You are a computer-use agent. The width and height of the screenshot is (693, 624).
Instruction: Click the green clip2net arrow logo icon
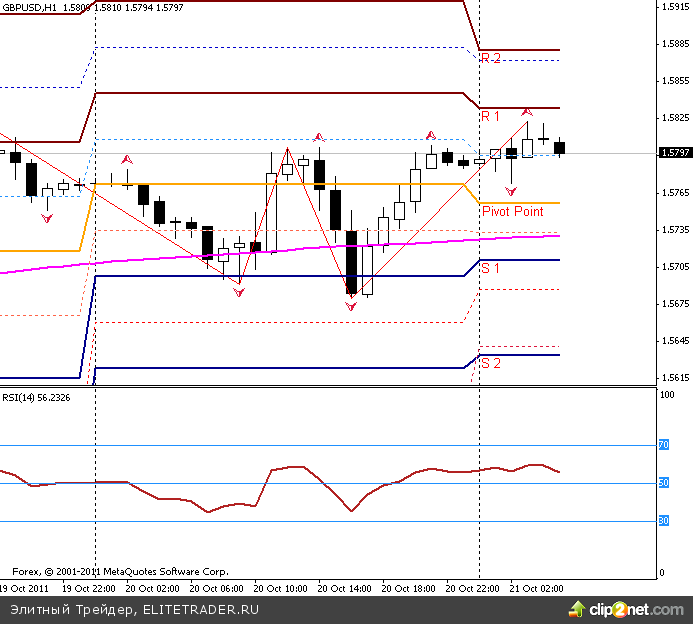577,608
